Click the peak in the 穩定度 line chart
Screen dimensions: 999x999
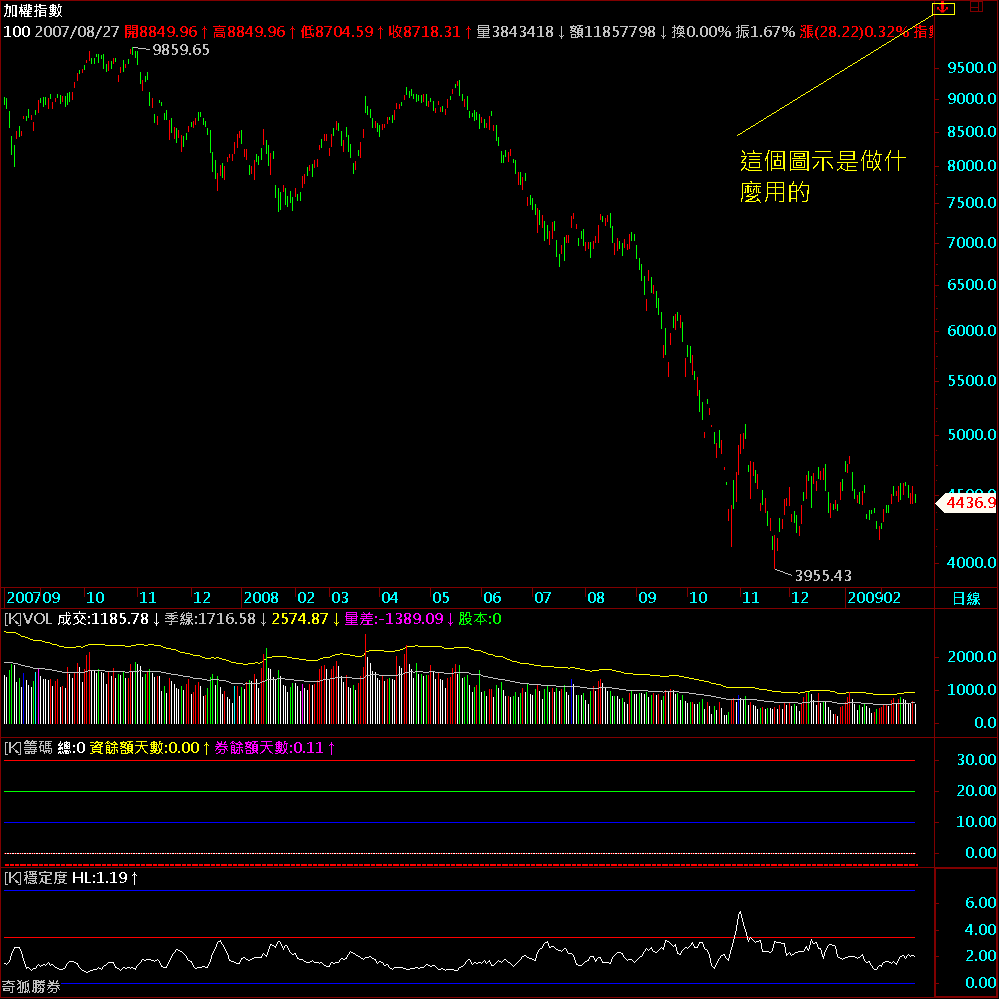[739, 912]
